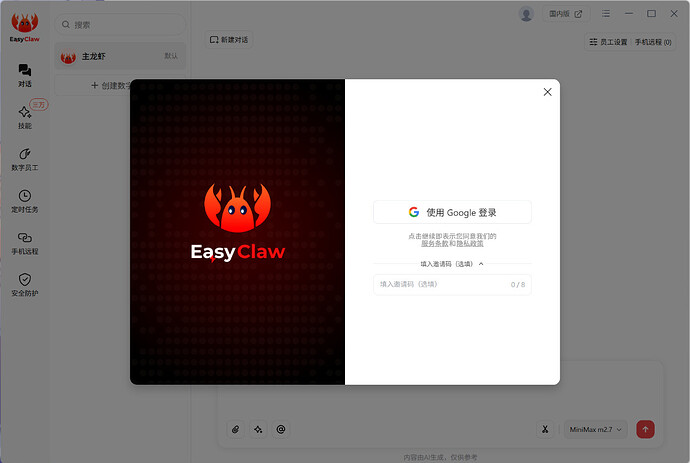Click the @ mention icon
Image resolution: width=690 pixels, height=463 pixels.
click(x=281, y=429)
